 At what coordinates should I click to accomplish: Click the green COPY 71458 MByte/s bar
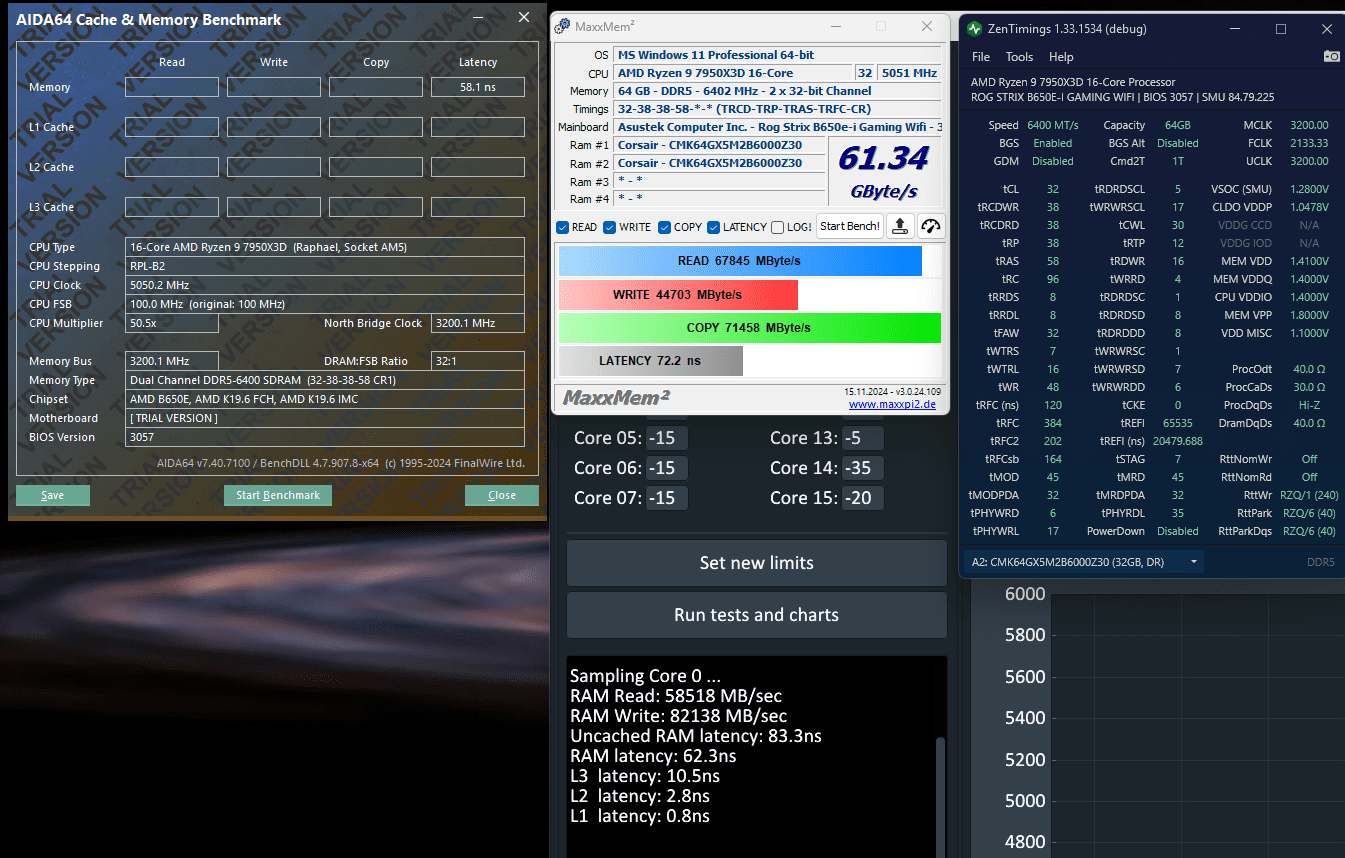[749, 328]
